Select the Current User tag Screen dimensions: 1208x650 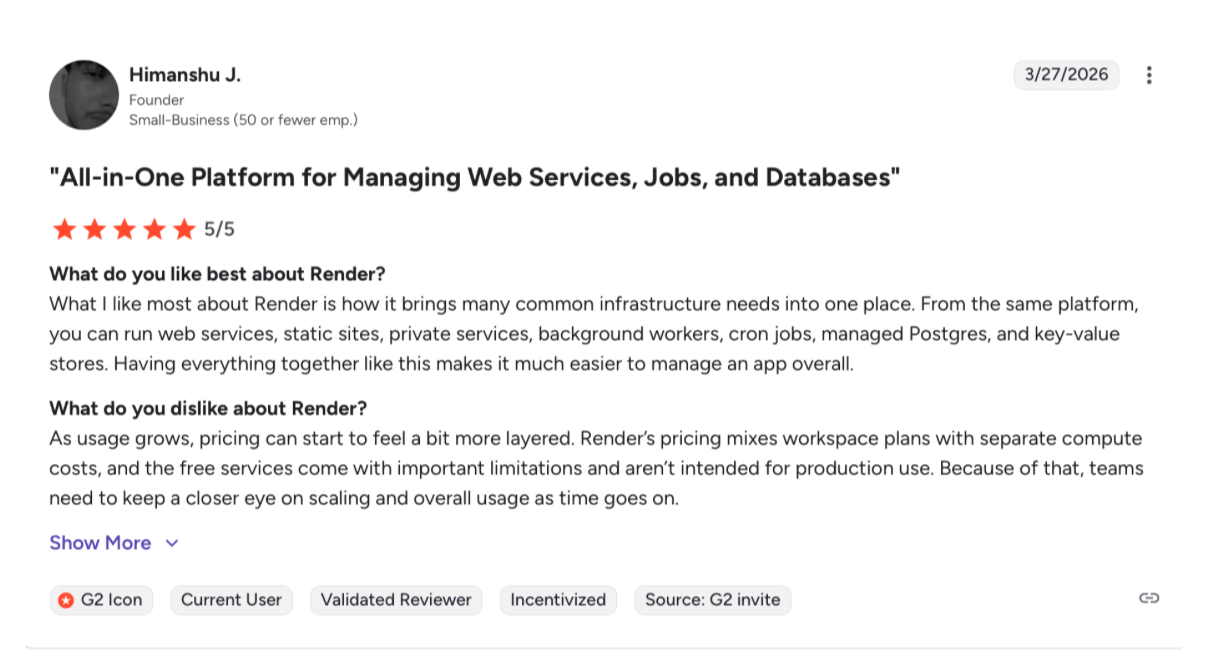pos(231,600)
